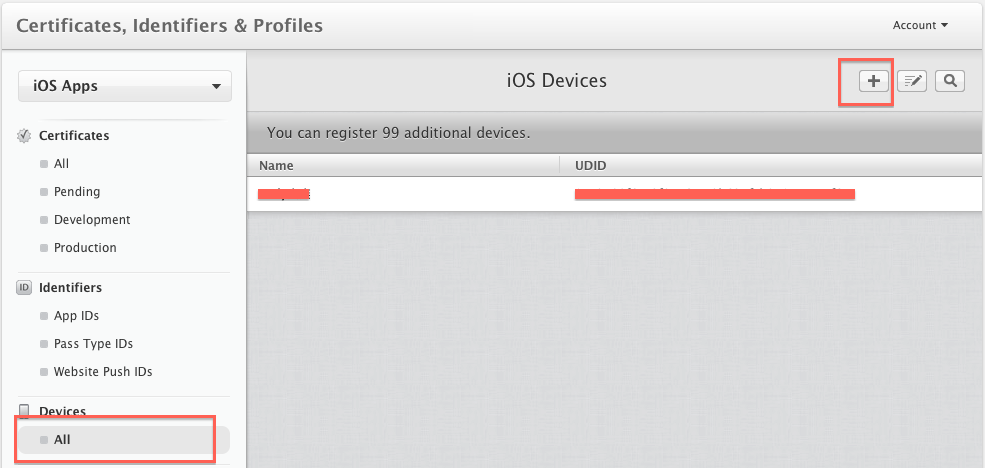
Task: Go to App IDs
Action: point(76,315)
